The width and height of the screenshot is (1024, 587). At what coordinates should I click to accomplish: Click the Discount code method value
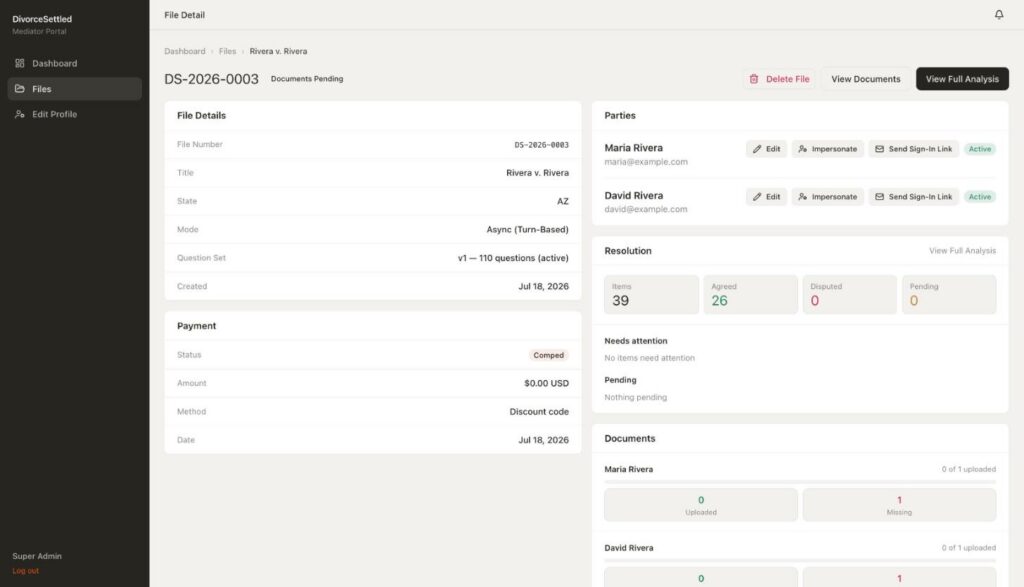[x=539, y=411]
